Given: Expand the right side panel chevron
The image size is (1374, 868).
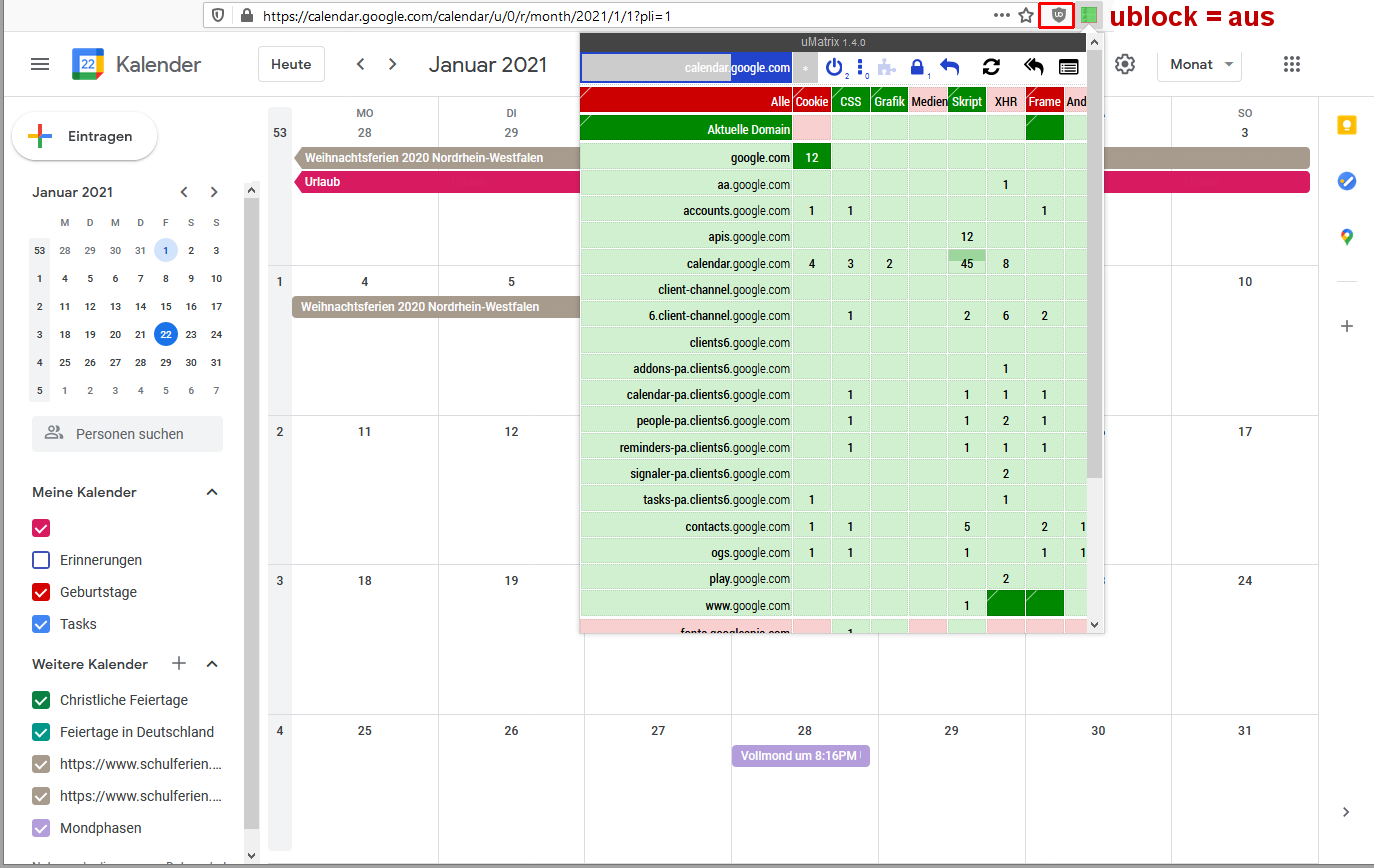Looking at the screenshot, I should click(x=1346, y=812).
